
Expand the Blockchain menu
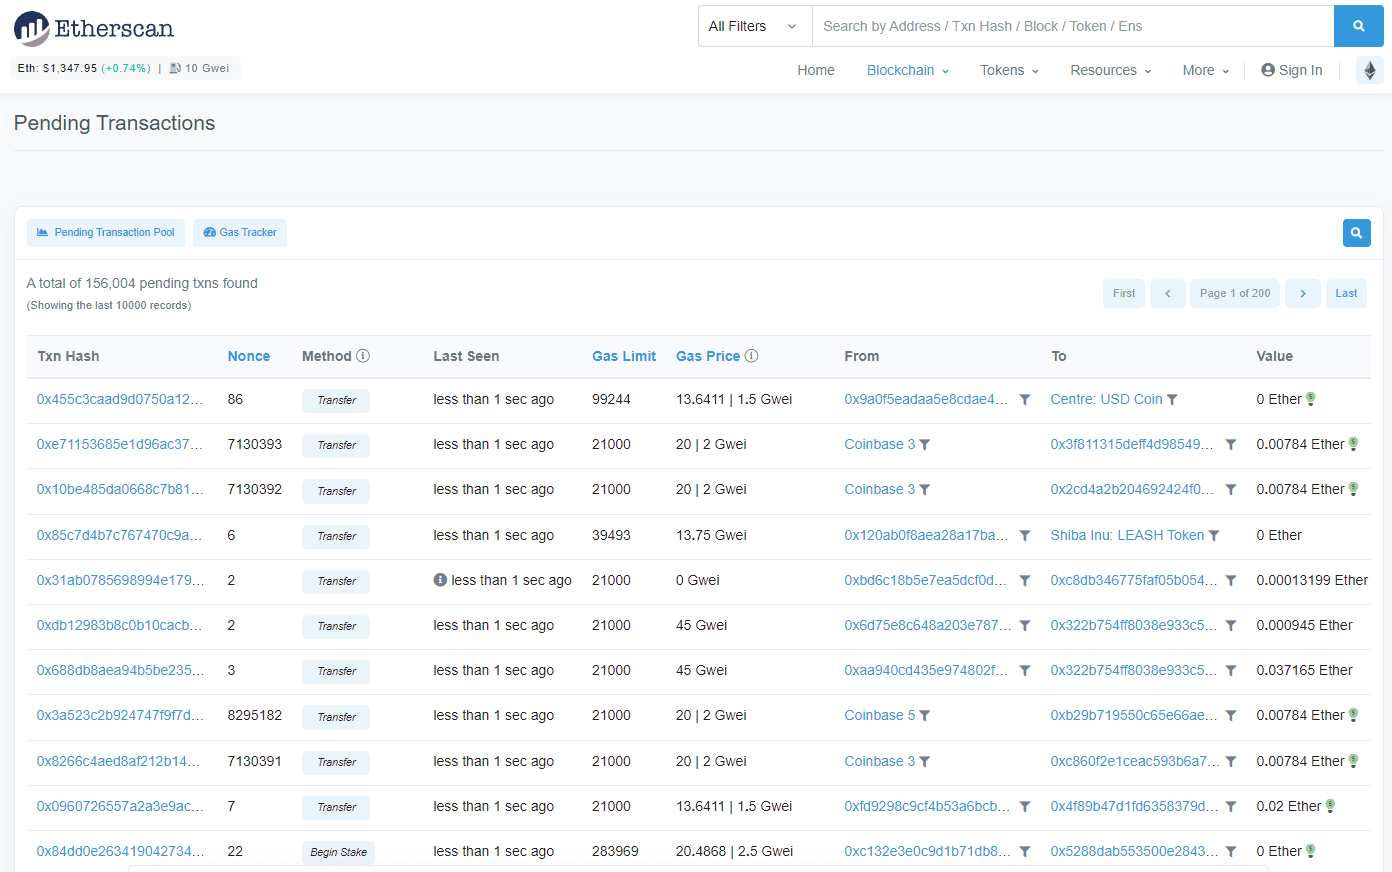tap(907, 70)
